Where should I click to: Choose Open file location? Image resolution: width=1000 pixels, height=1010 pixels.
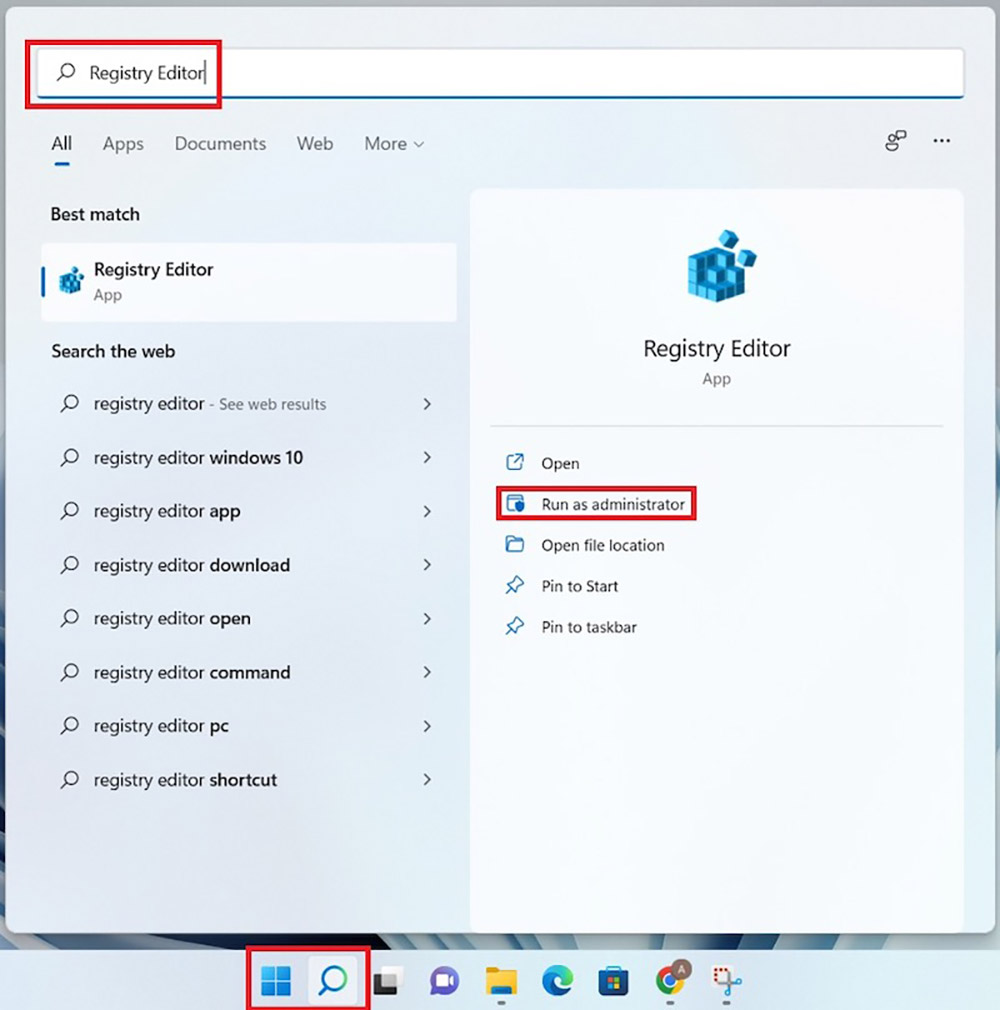click(x=602, y=545)
